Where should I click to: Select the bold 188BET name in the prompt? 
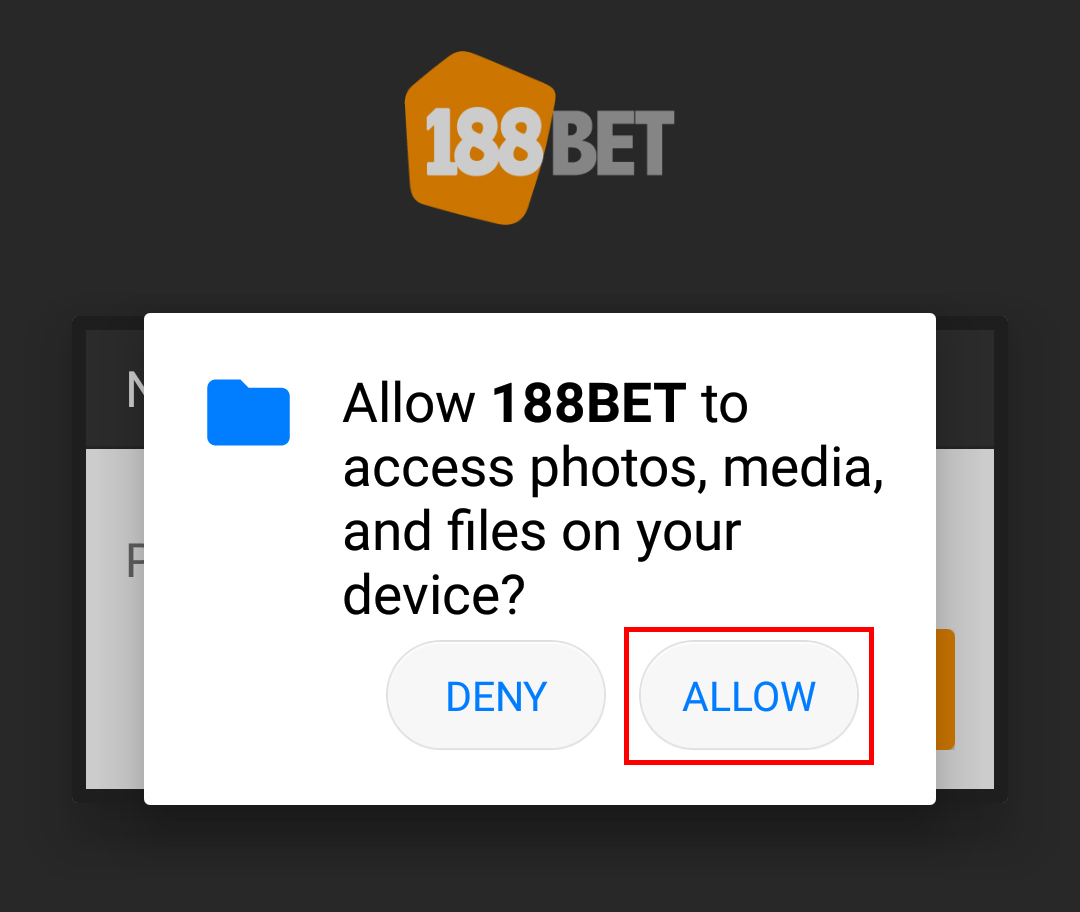pos(589,404)
